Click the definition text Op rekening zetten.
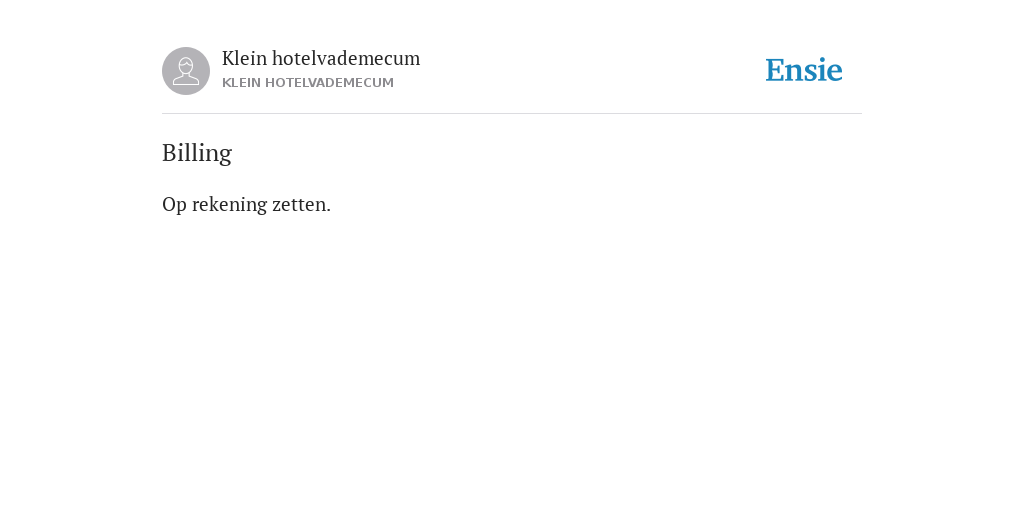The height and width of the screenshot is (512, 1024). click(x=246, y=204)
